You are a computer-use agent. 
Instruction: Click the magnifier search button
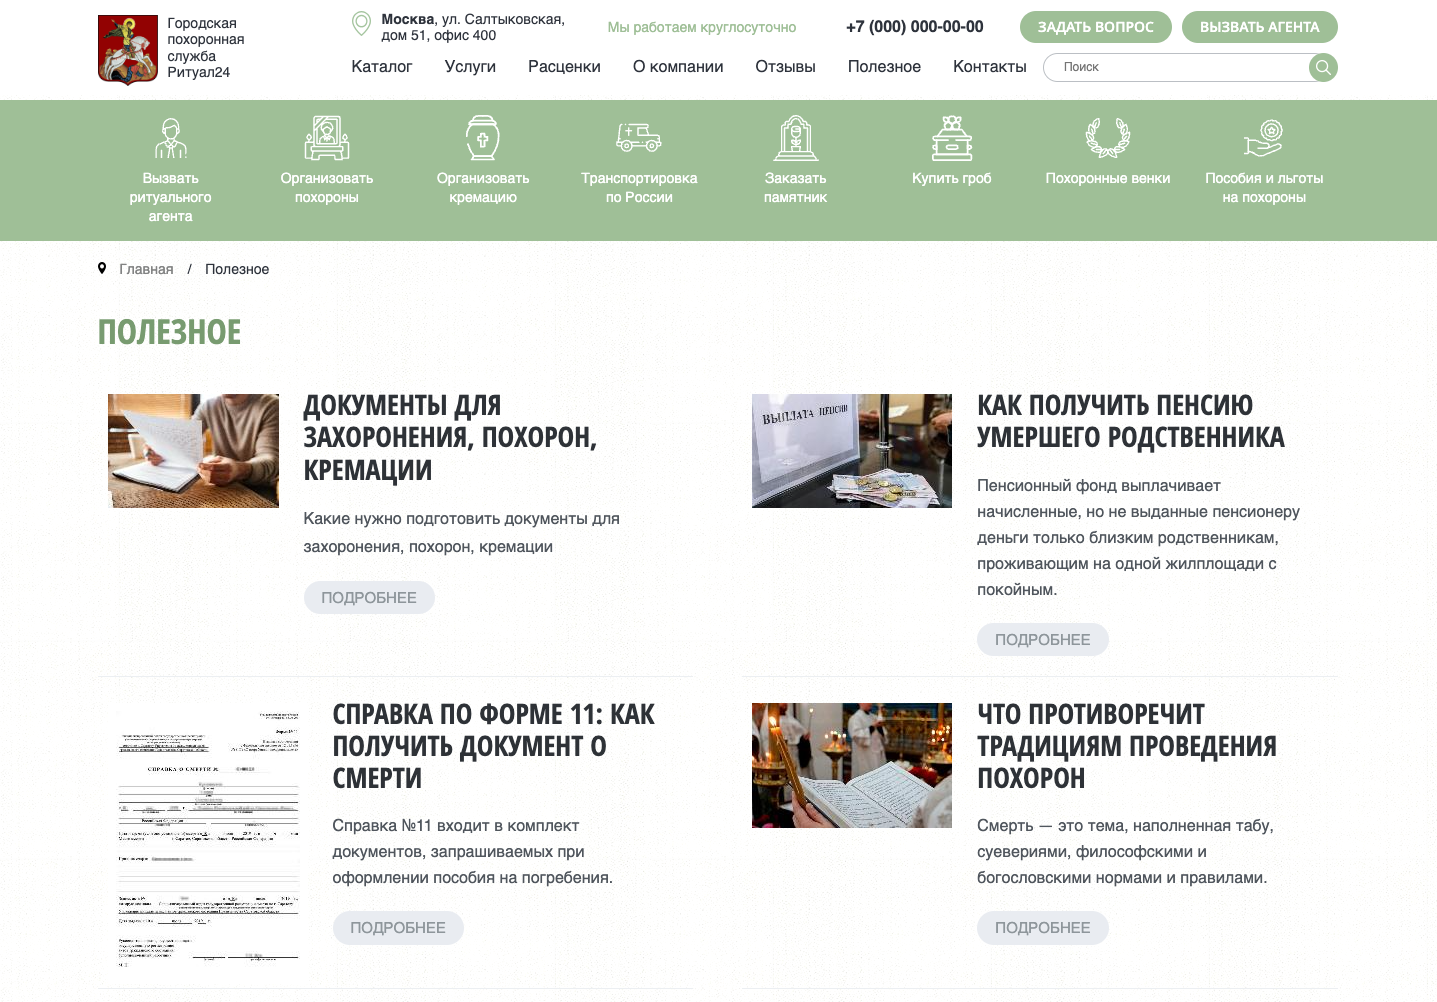pos(1323,67)
